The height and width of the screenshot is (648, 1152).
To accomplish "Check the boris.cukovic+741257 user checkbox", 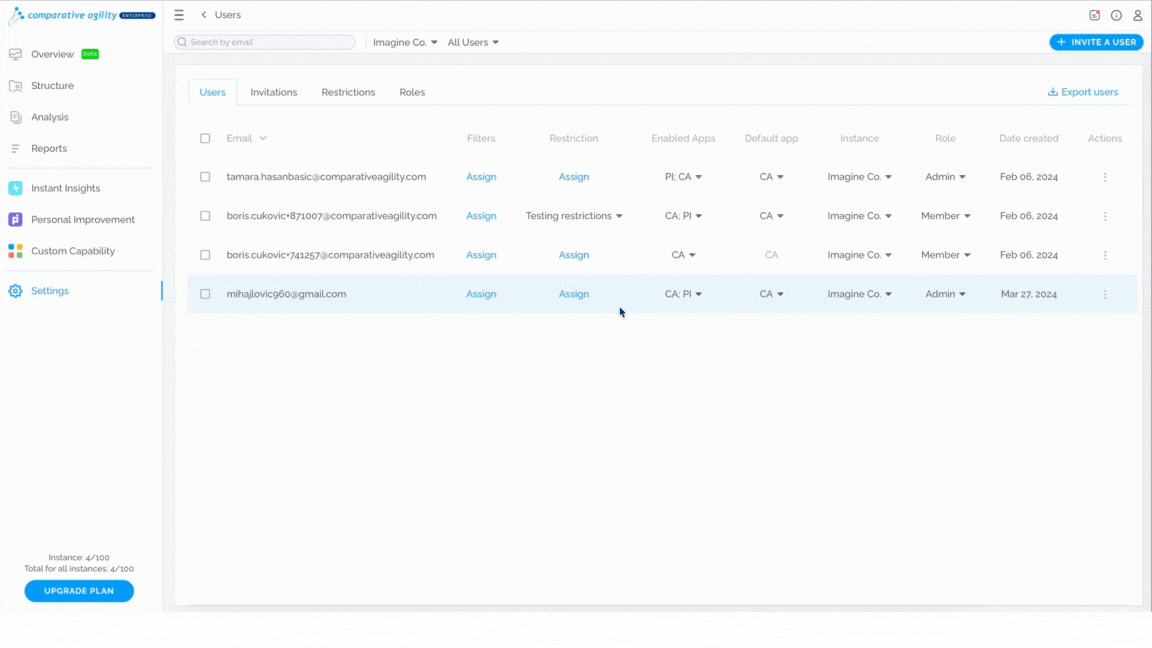I will pos(205,255).
